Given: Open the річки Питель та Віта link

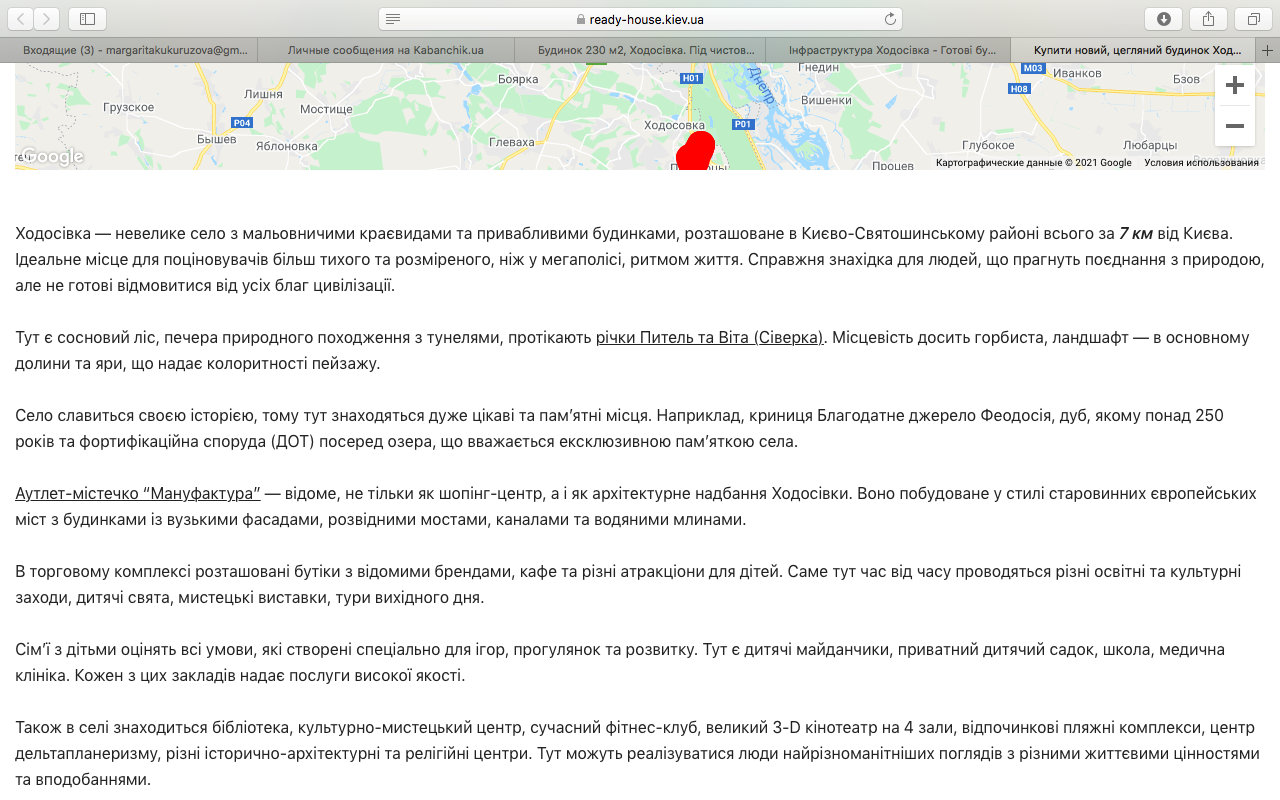Looking at the screenshot, I should pos(710,338).
